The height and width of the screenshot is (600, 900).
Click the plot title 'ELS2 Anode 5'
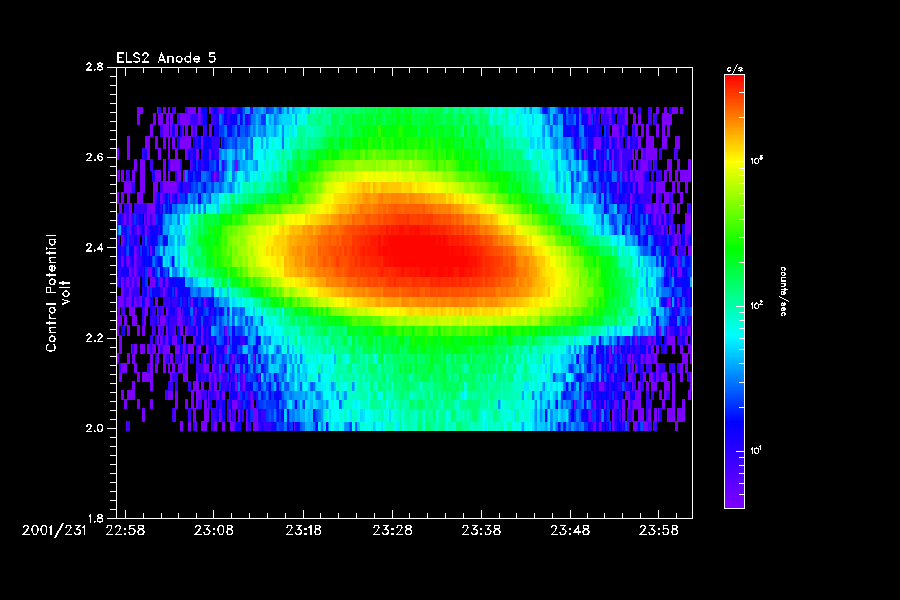166,58
